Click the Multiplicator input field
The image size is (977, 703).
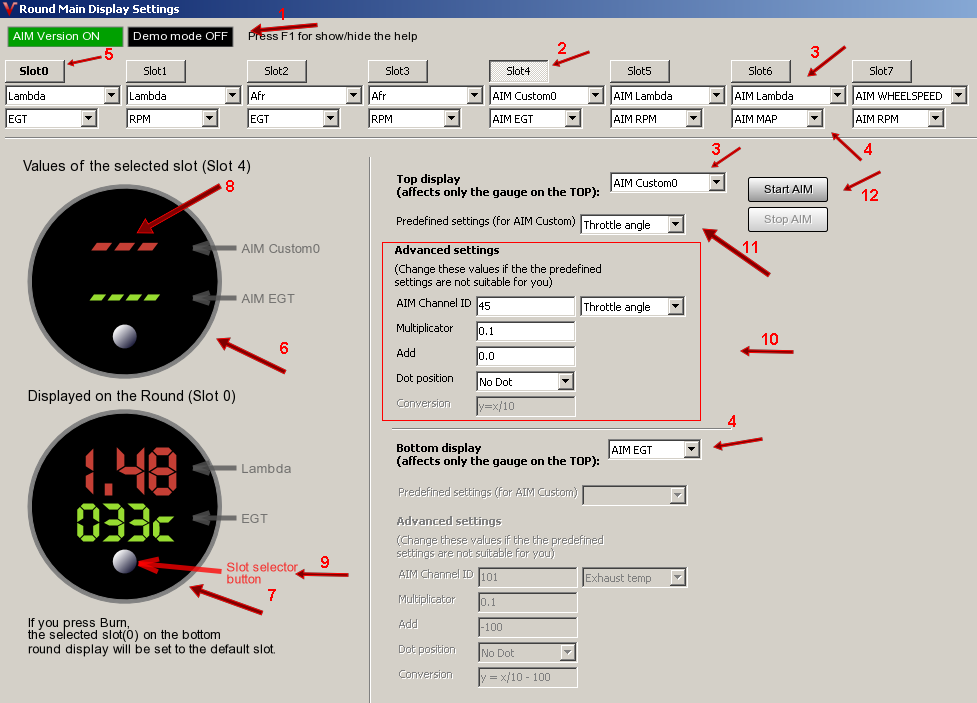(x=525, y=331)
